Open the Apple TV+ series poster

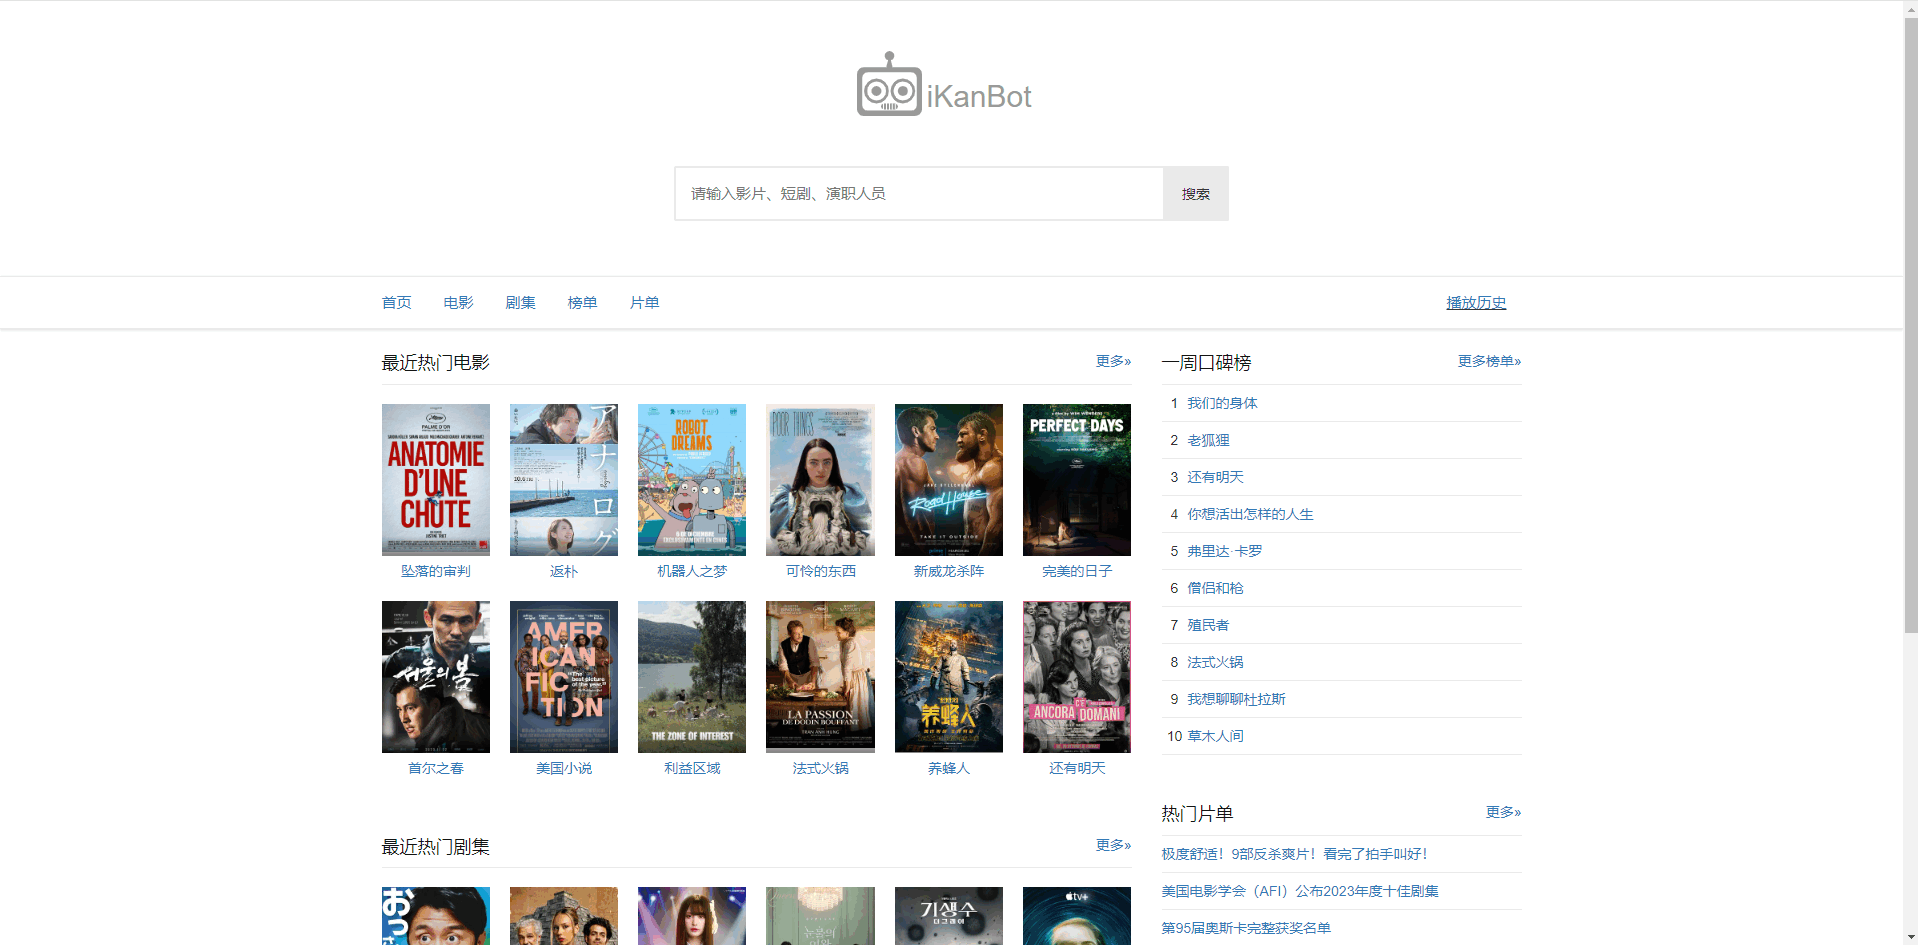click(1077, 916)
